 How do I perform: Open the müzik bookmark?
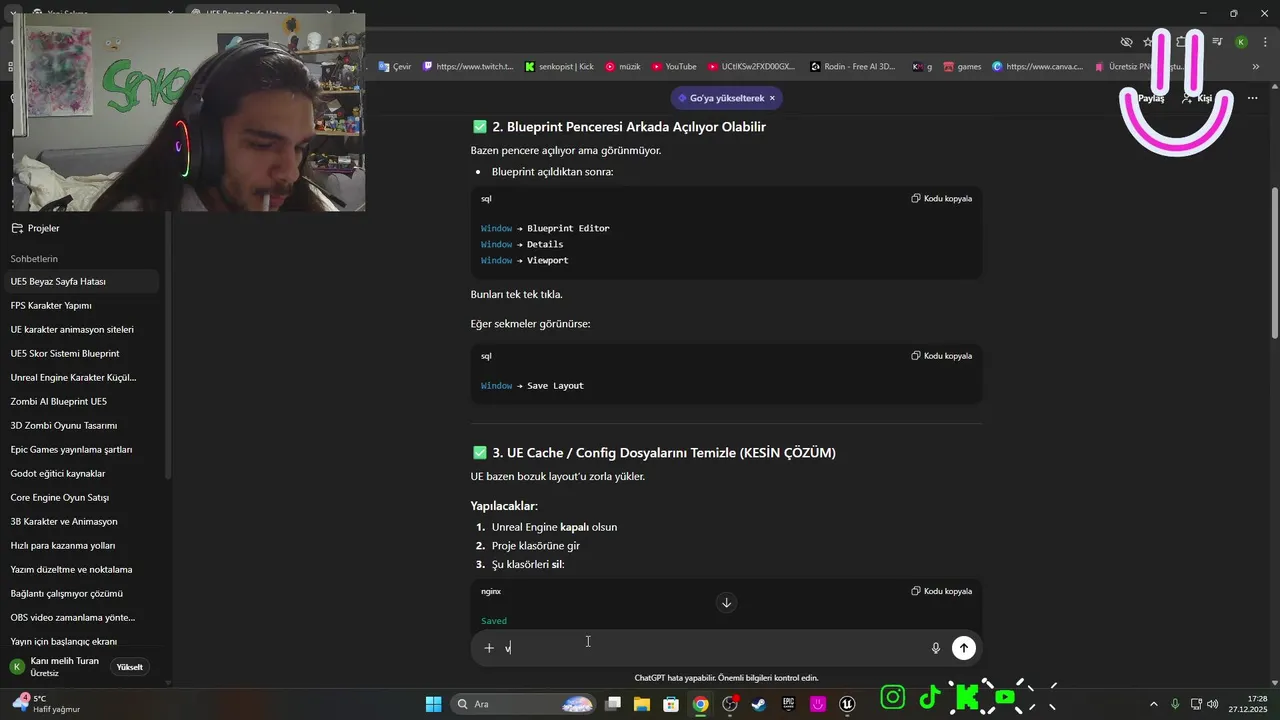623,67
